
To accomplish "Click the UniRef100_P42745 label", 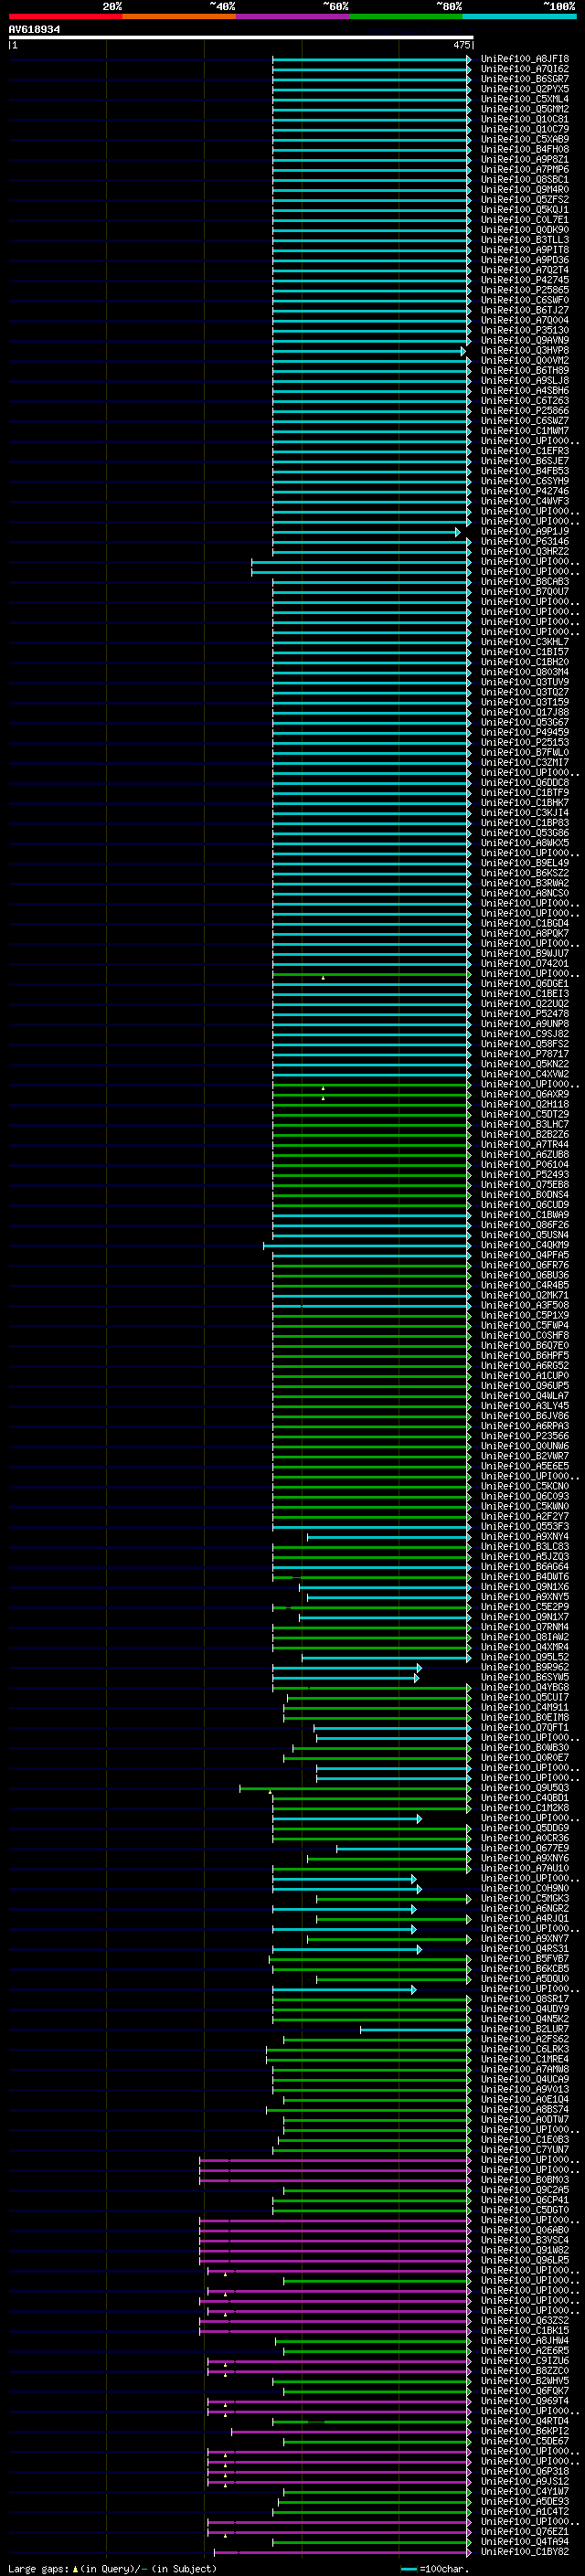I will pyautogui.click(x=525, y=280).
